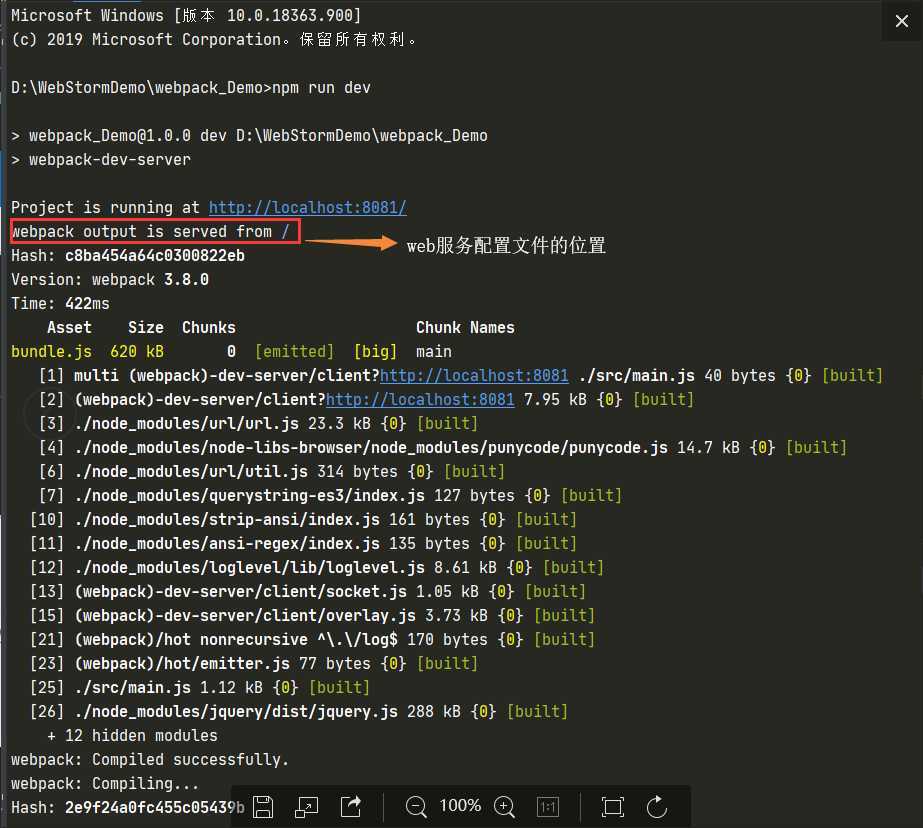Viewport: 923px width, 828px height.
Task: Click the '620 kB' size value
Action: 137,351
